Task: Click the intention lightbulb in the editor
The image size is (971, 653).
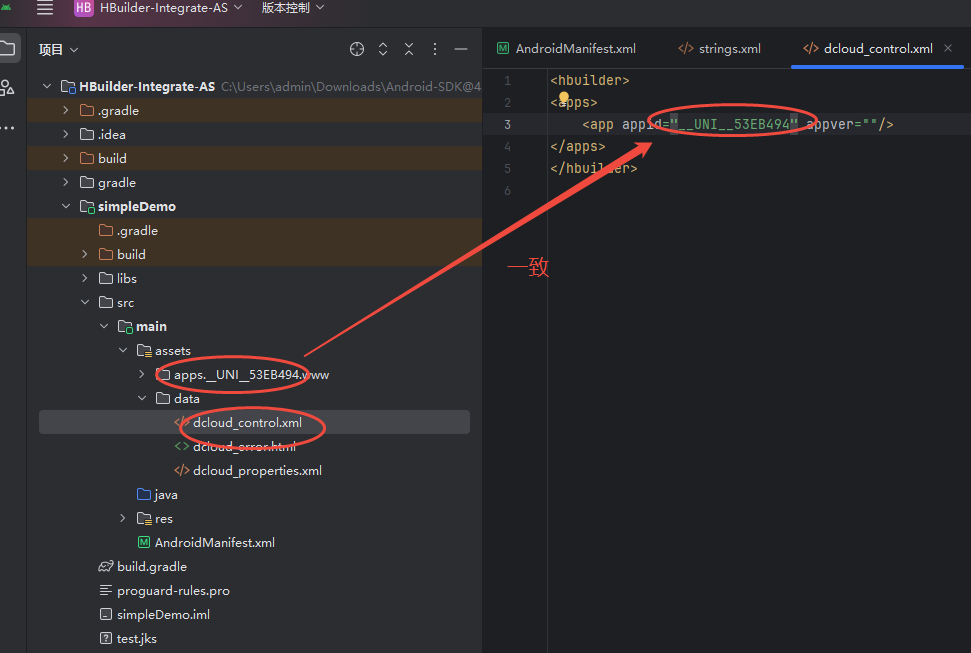Action: [564, 97]
